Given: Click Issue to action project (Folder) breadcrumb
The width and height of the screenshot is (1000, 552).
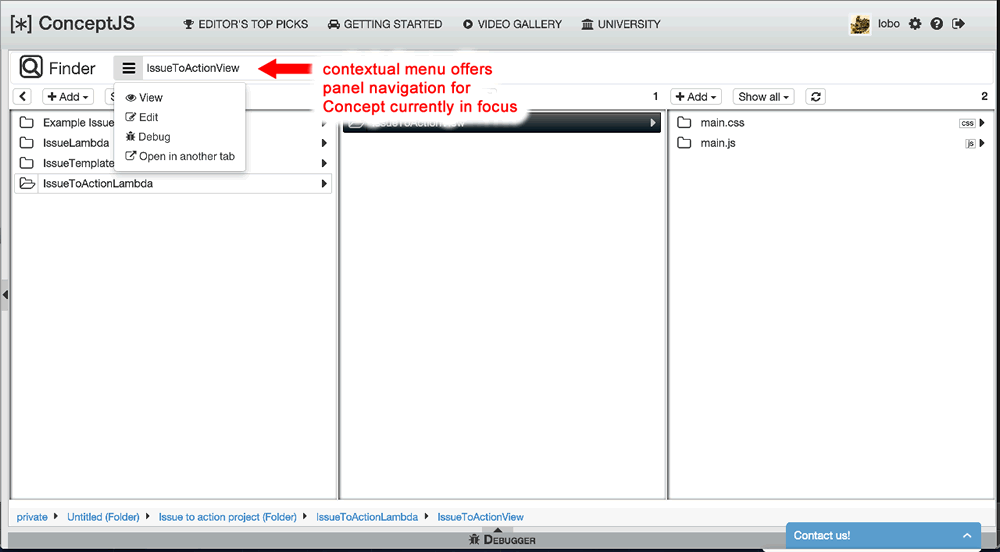Looking at the screenshot, I should coord(228,517).
